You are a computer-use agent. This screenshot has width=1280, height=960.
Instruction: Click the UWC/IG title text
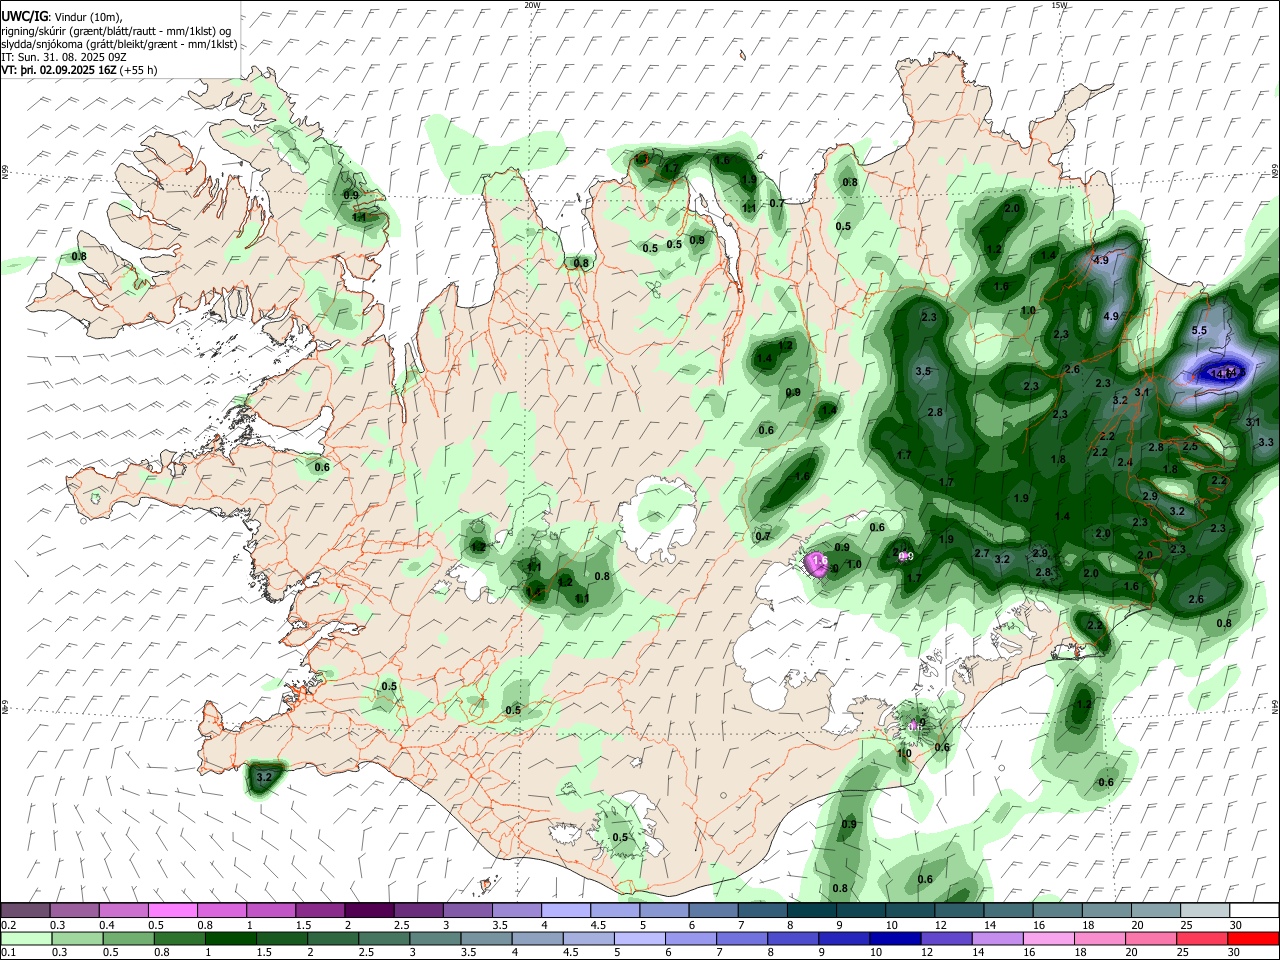tap(23, 16)
